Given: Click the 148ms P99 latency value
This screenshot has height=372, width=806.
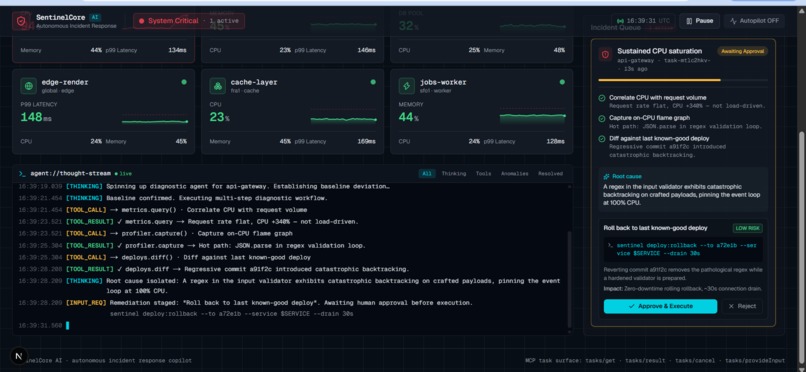Looking at the screenshot, I should (x=35, y=118).
